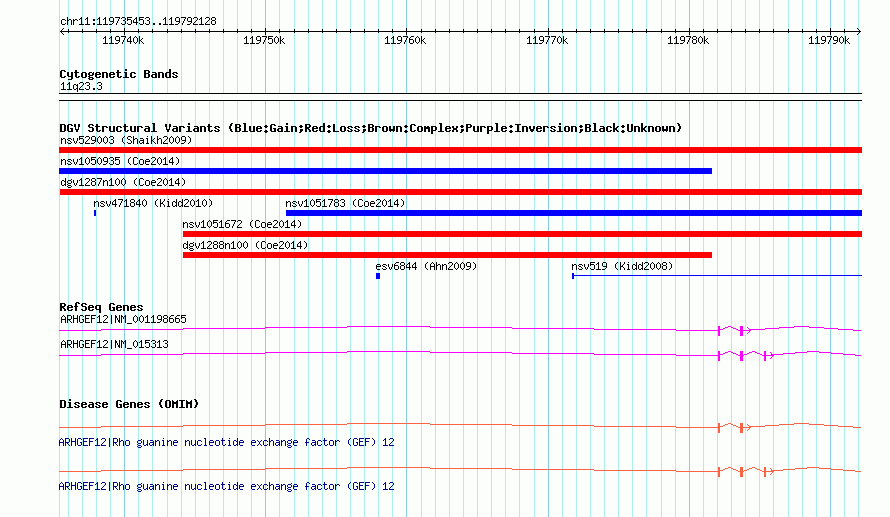Click the DGV Structural Variants track heading
Screen dimensions: 890x517
click(370, 128)
